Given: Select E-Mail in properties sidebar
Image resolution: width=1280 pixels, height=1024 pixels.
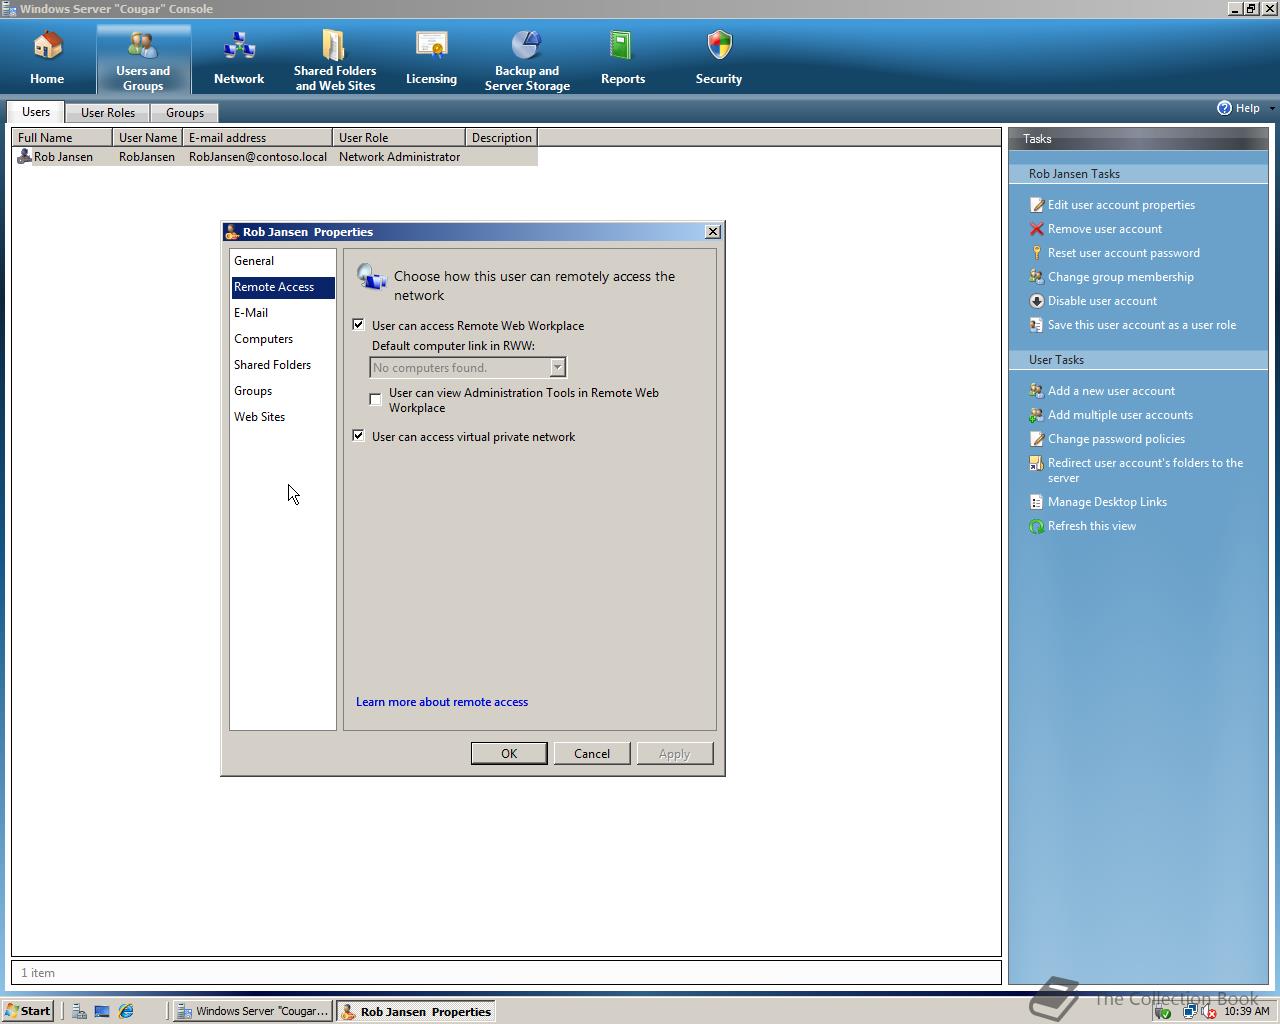Looking at the screenshot, I should click(x=283, y=313).
